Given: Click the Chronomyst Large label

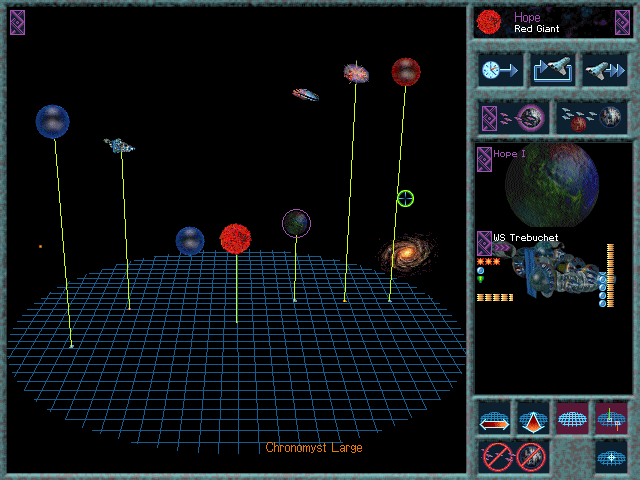Looking at the screenshot, I should pyautogui.click(x=314, y=448).
